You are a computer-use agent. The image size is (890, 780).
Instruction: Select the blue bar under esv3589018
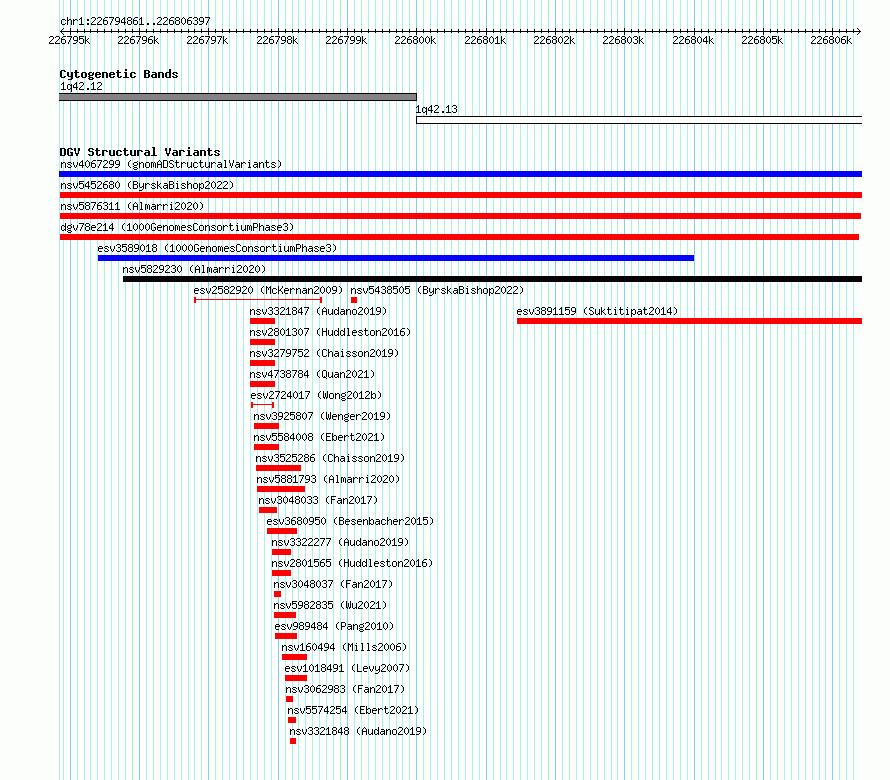(x=396, y=258)
